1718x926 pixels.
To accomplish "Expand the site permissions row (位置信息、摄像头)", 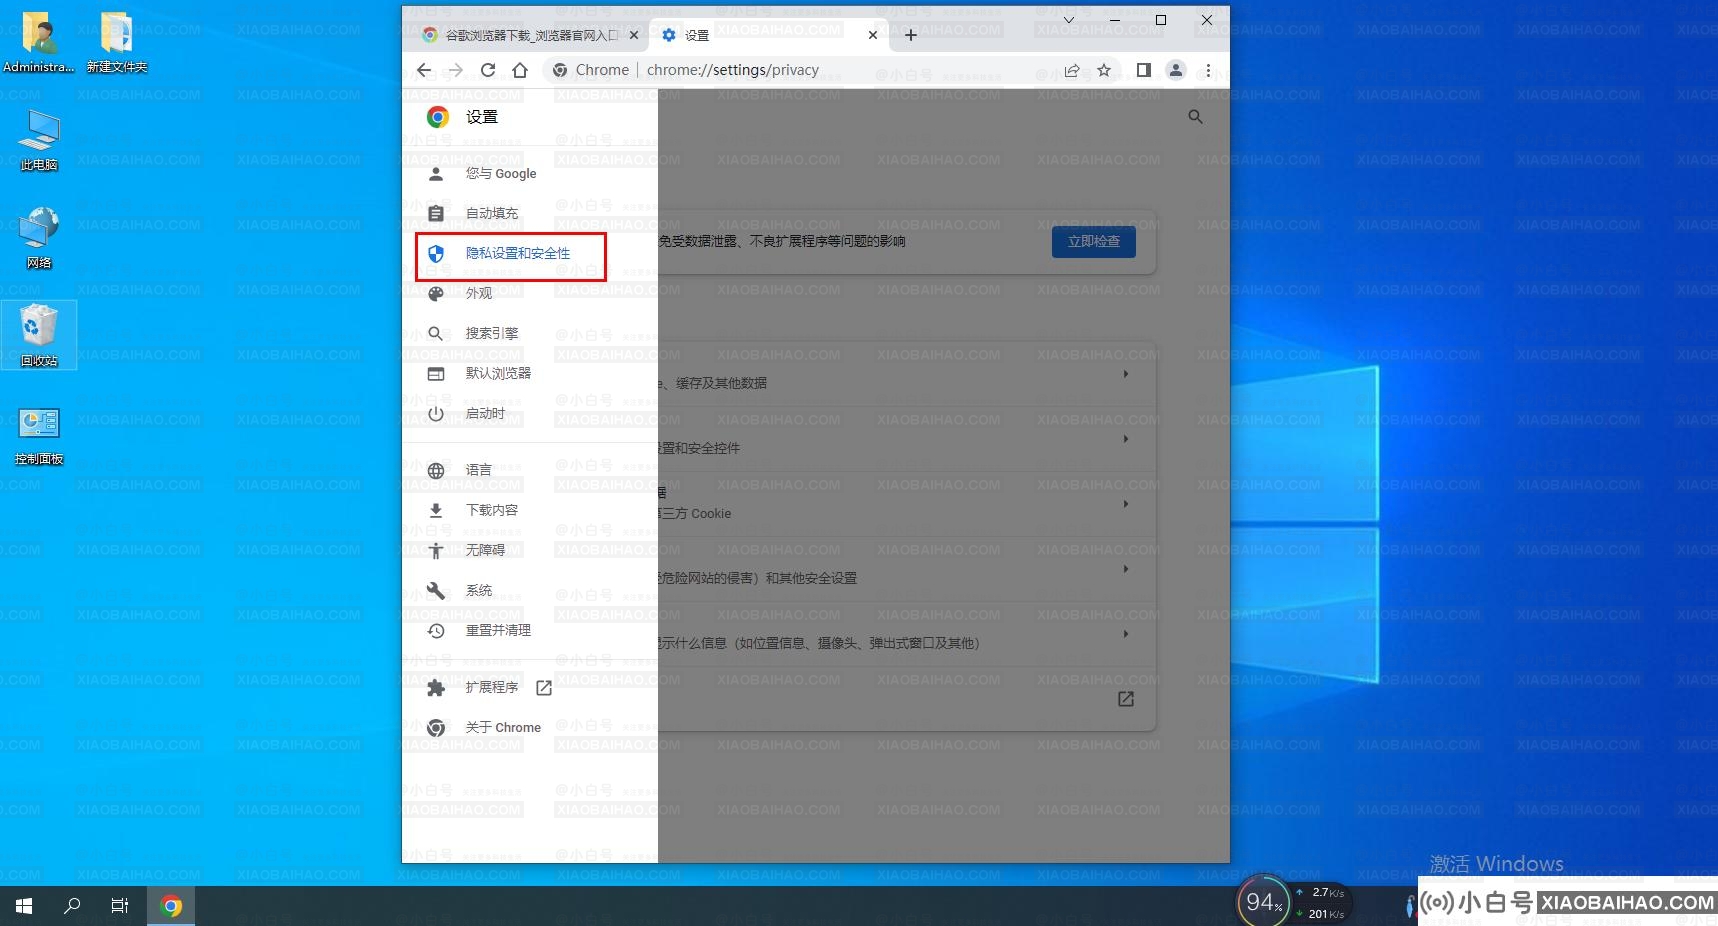I will coord(1126,634).
